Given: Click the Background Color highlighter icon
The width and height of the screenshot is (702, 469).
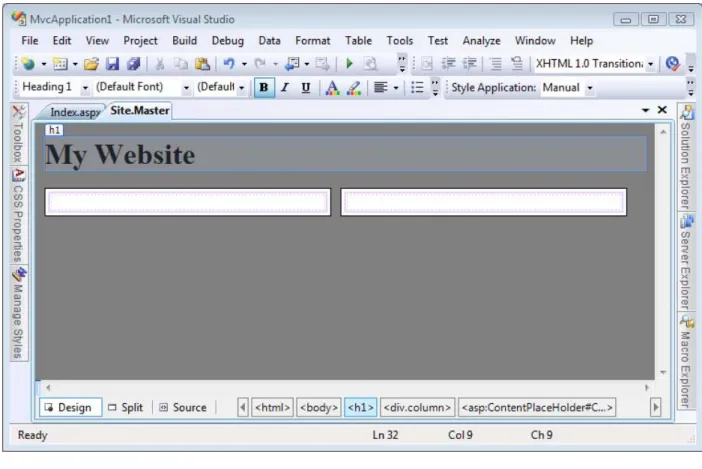Looking at the screenshot, I should (354, 88).
